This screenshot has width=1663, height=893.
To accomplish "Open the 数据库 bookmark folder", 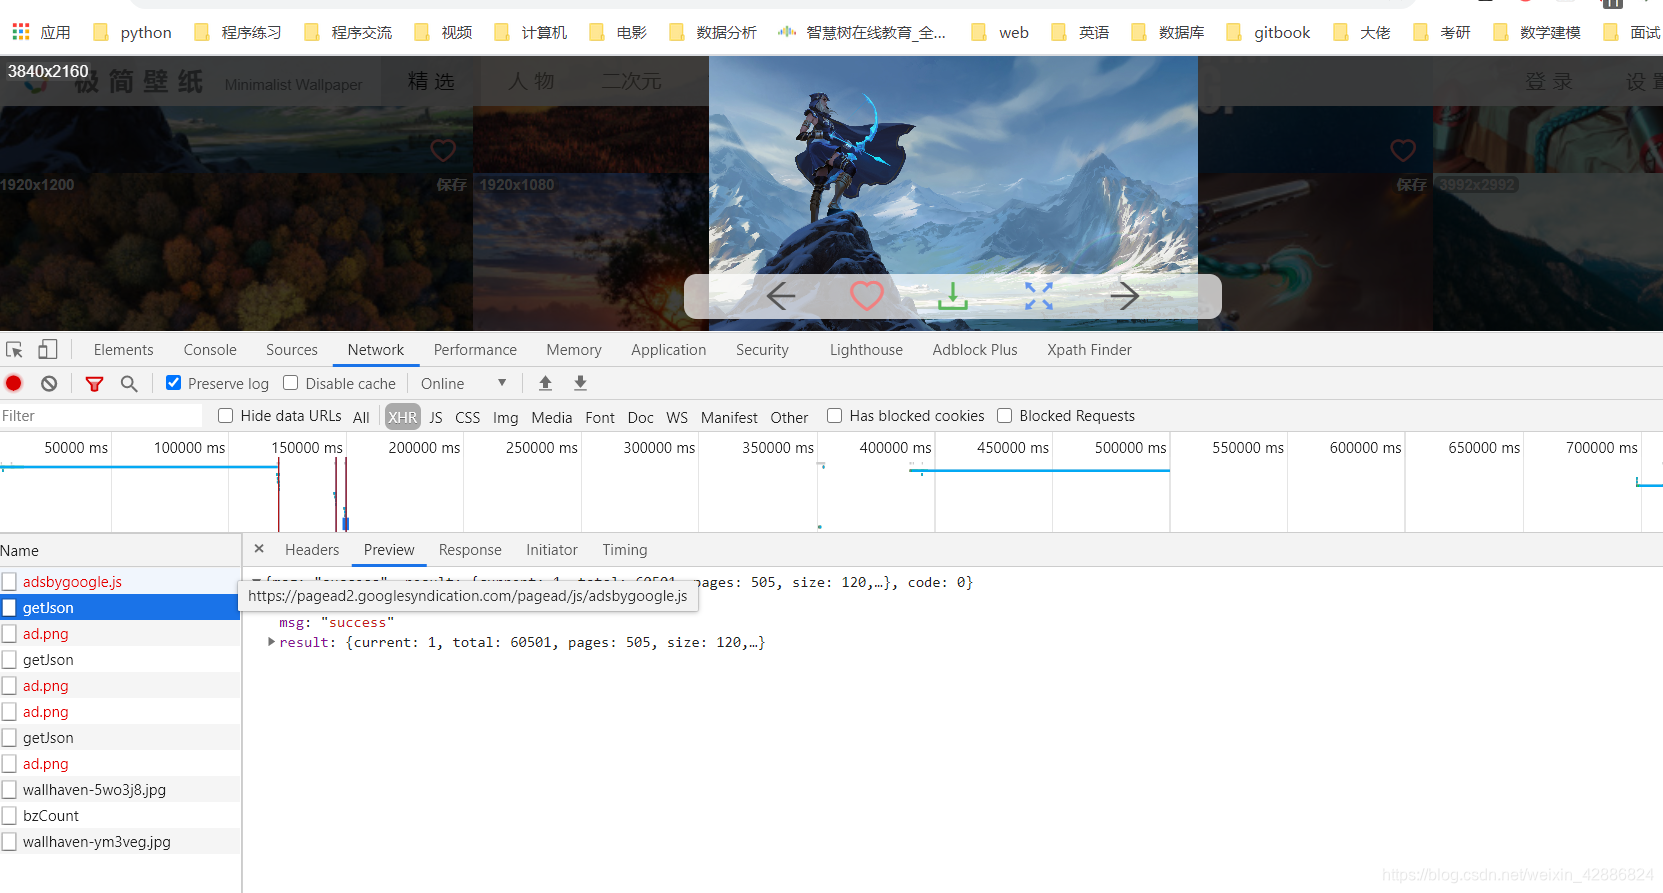I will [1167, 32].
